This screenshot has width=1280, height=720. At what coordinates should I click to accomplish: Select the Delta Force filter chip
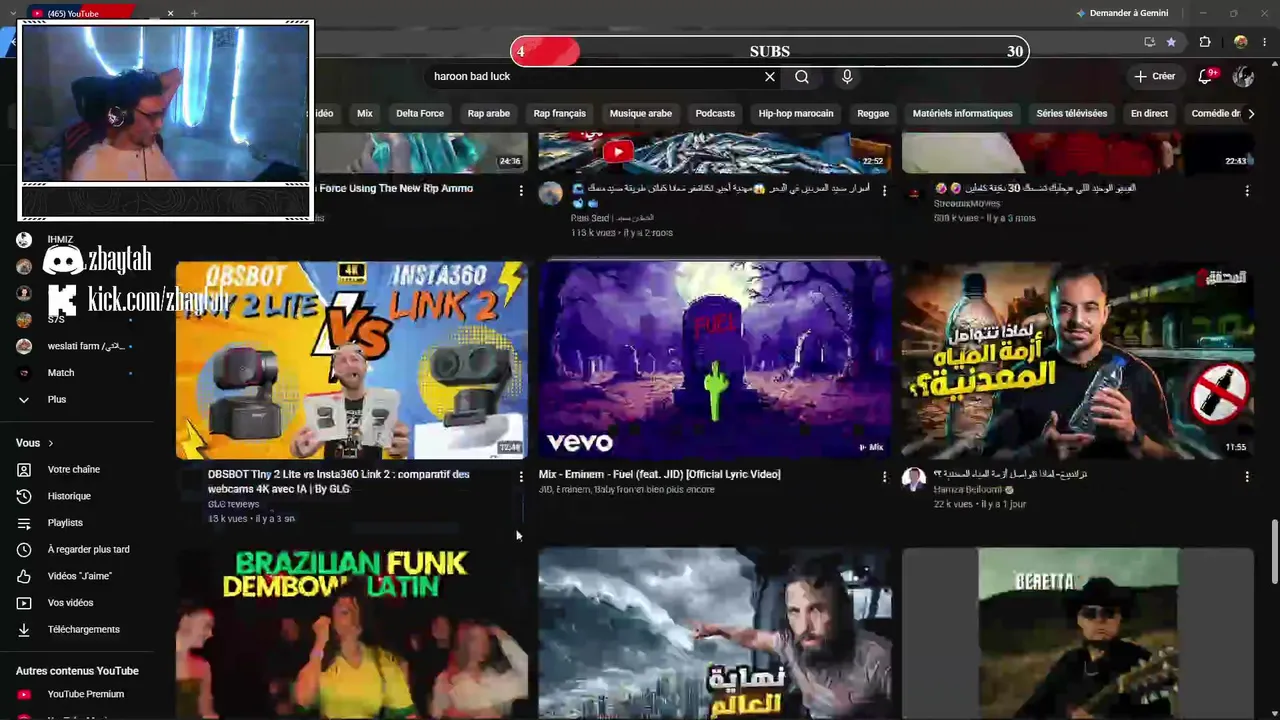[420, 114]
